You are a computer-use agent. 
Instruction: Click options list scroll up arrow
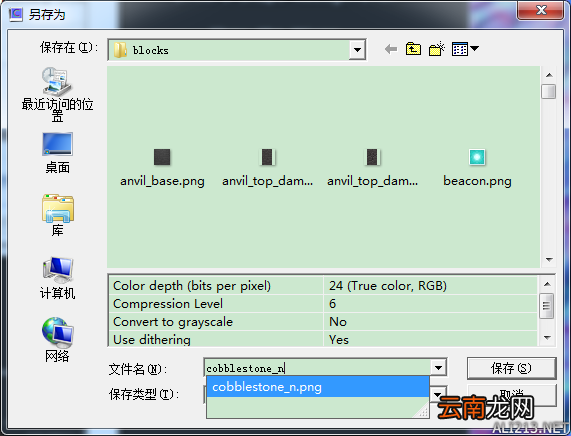[547, 284]
